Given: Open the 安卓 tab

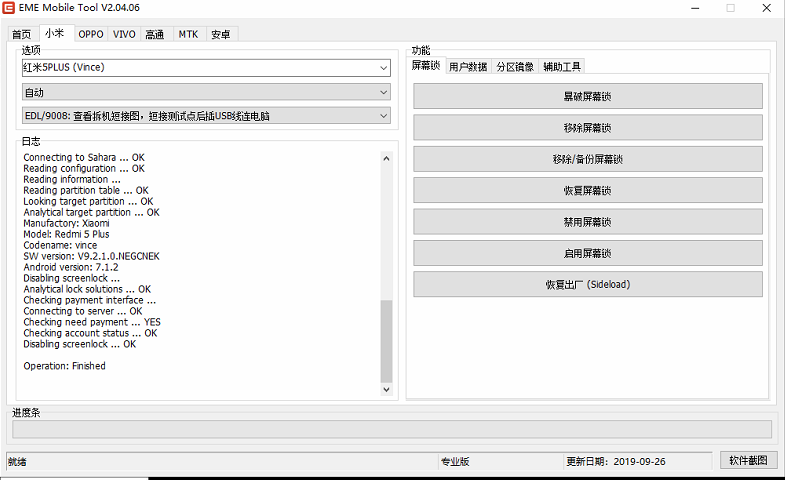Looking at the screenshot, I should pyautogui.click(x=221, y=34).
